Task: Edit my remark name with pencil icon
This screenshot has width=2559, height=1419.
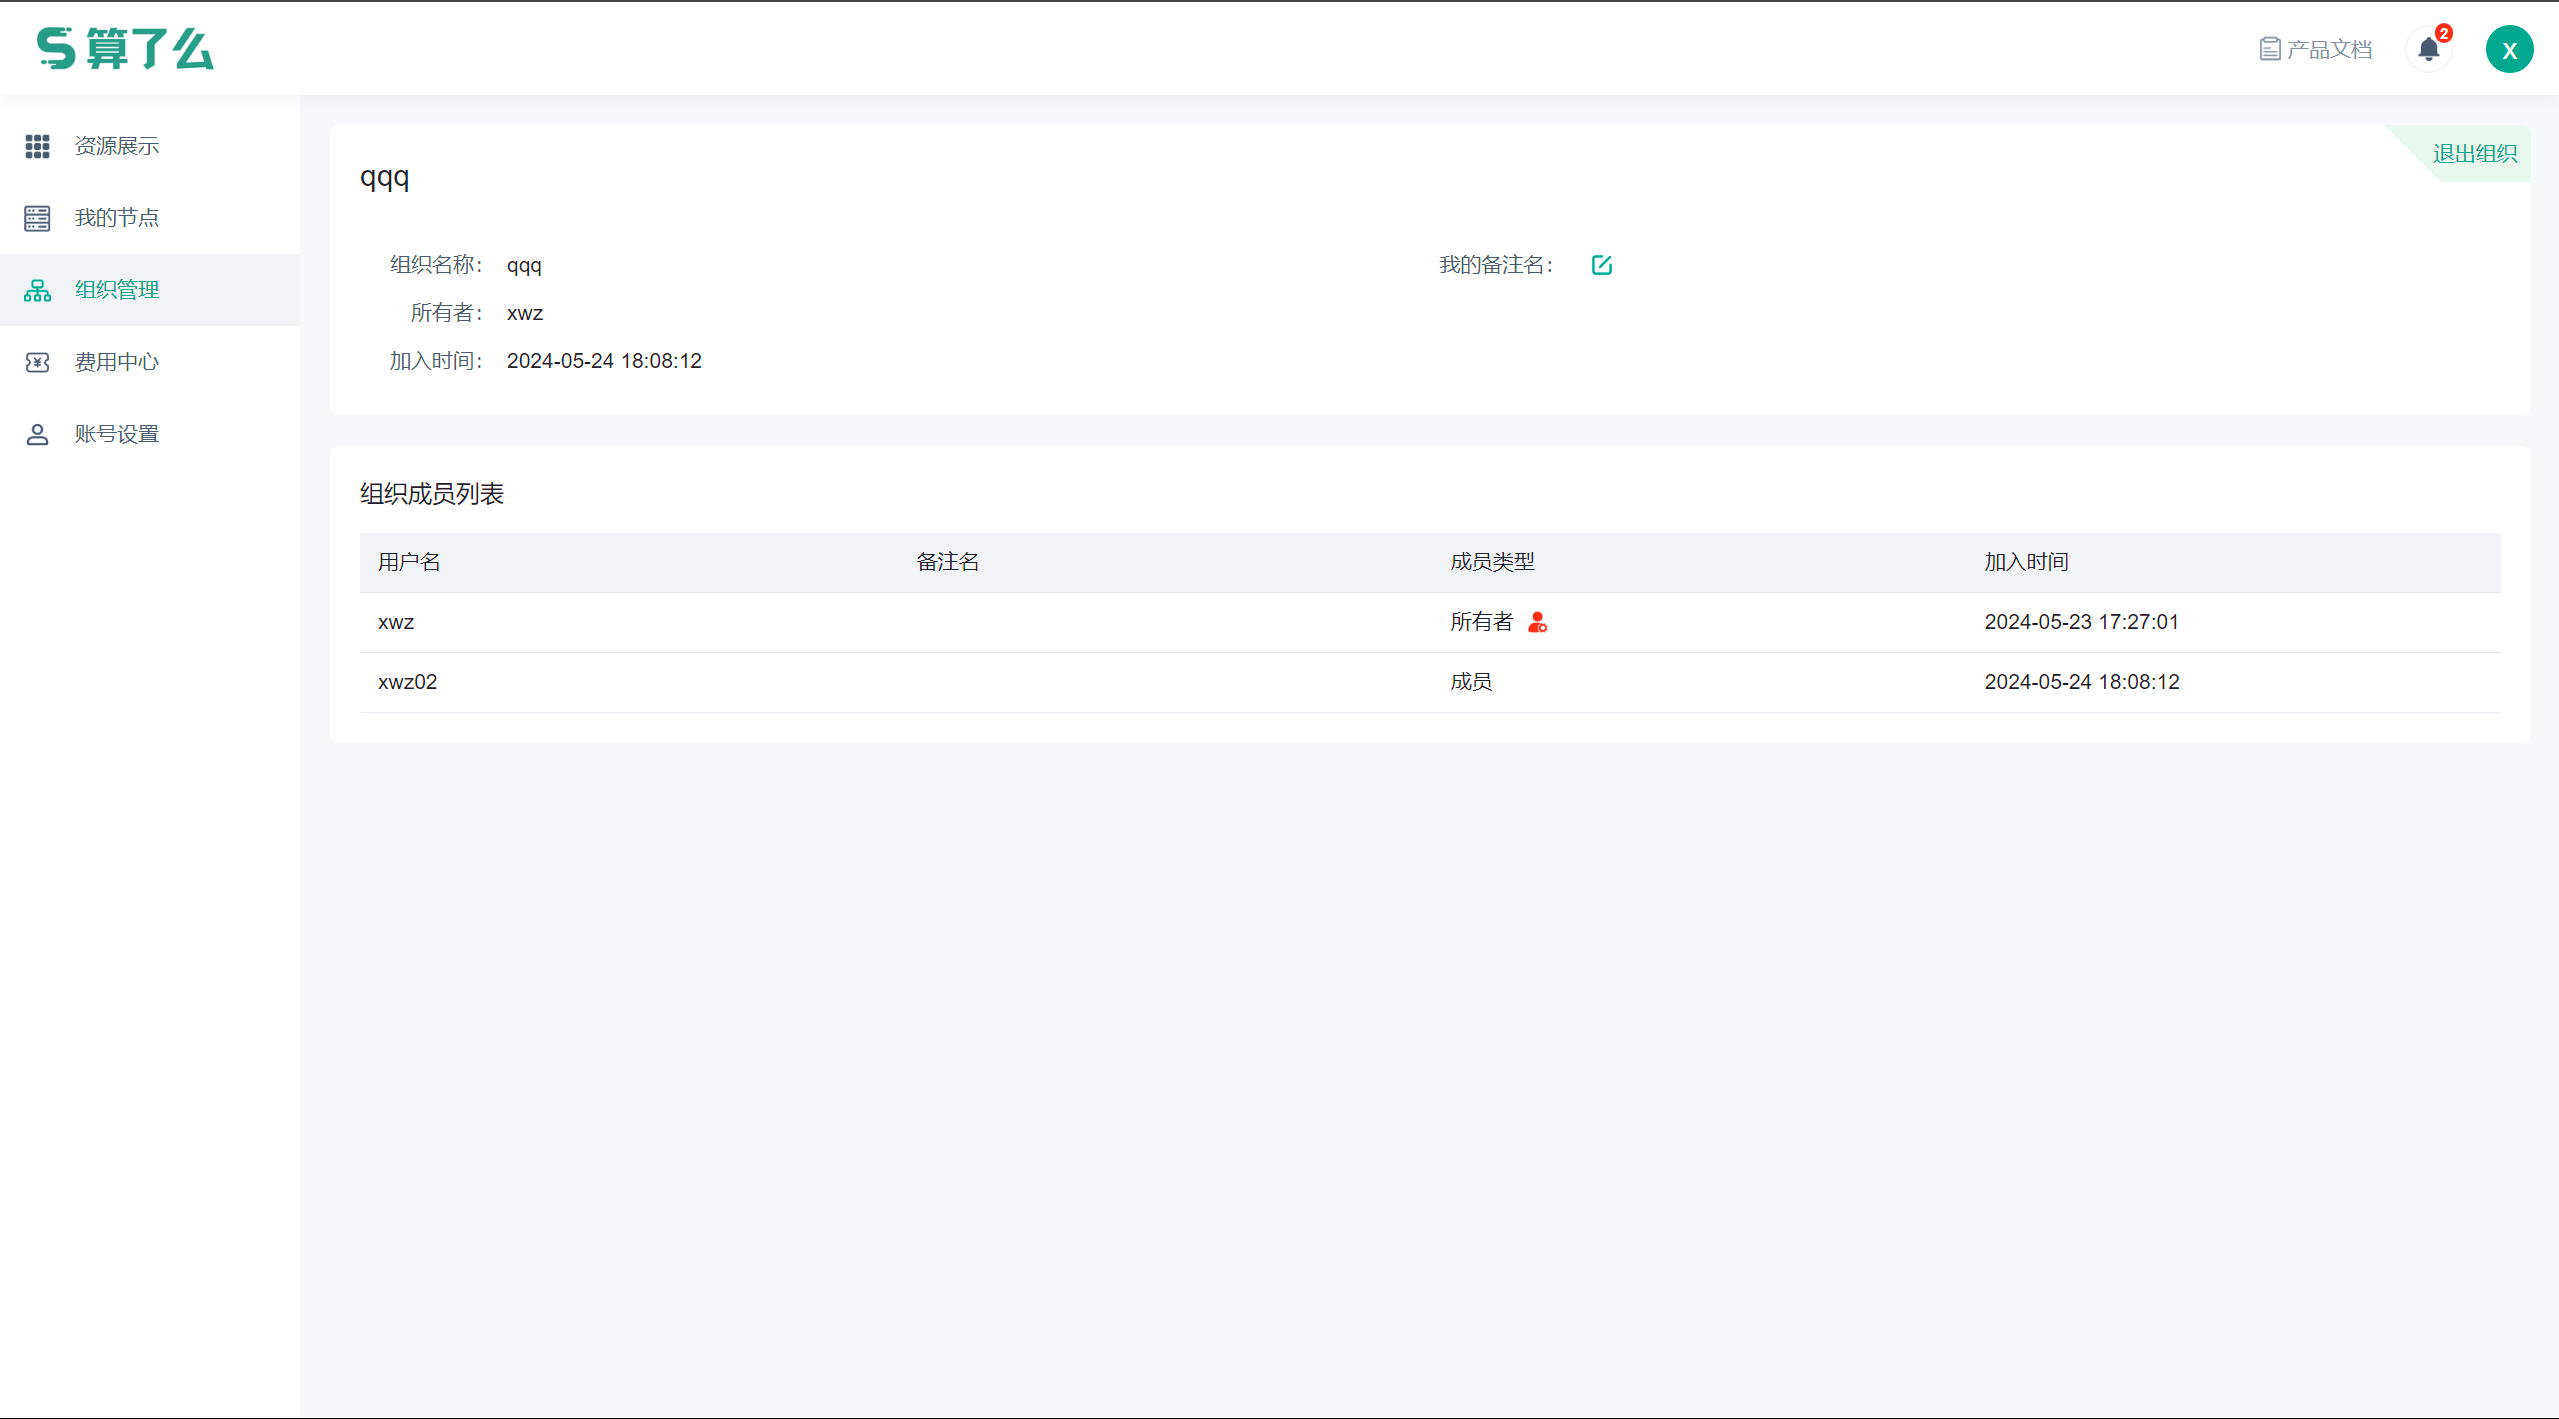Action: point(1601,265)
